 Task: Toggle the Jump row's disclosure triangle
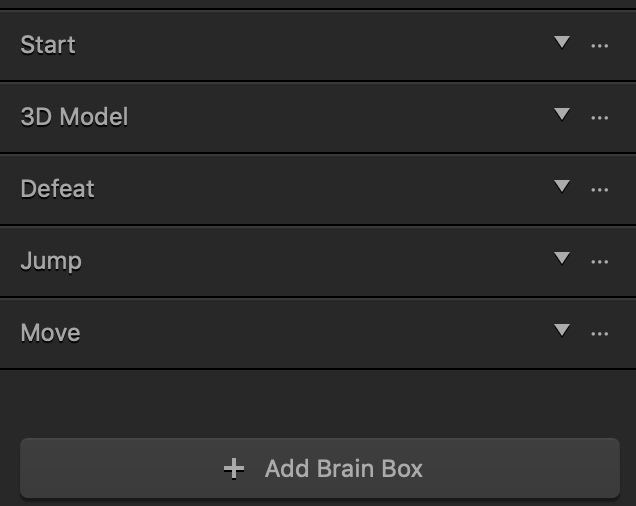click(562, 258)
